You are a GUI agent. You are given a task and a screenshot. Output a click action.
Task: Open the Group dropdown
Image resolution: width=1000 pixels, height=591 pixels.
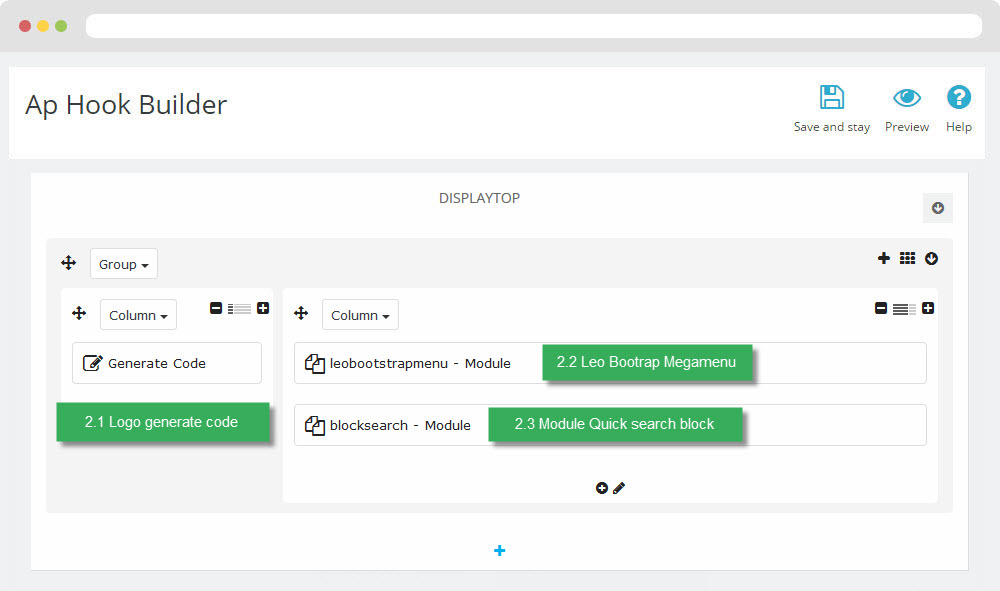click(x=124, y=264)
